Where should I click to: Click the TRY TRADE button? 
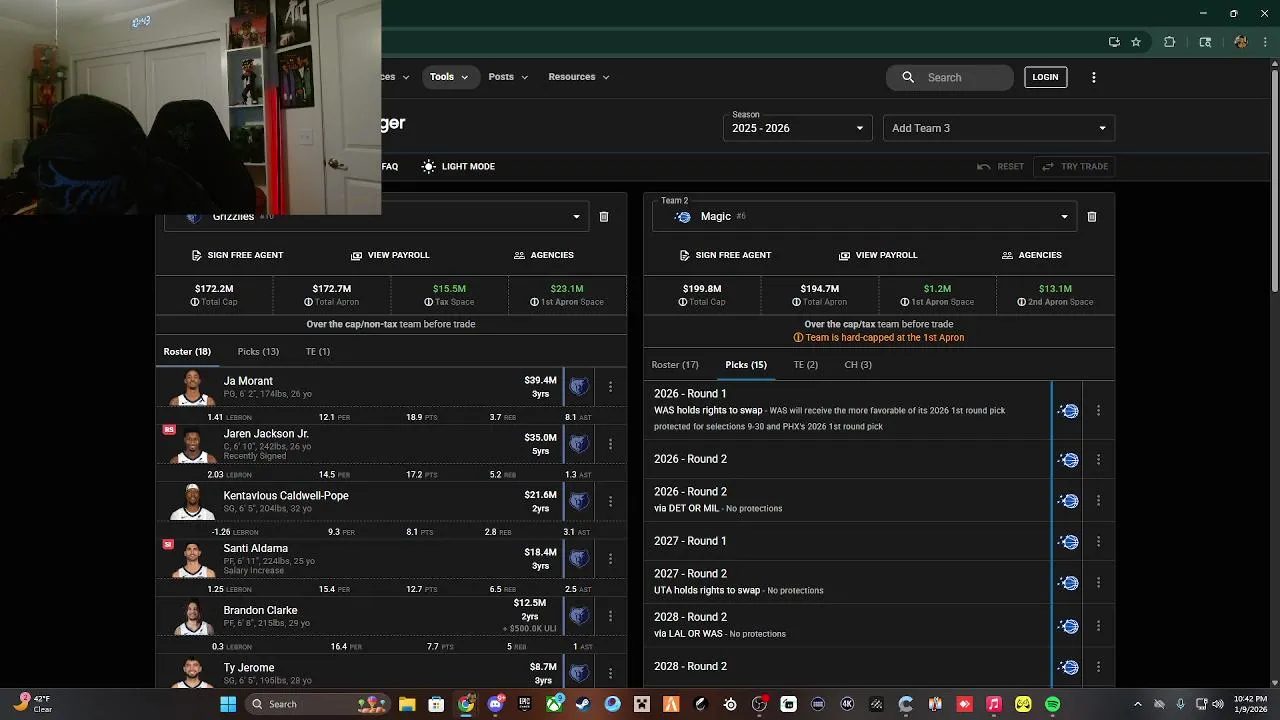(1075, 166)
